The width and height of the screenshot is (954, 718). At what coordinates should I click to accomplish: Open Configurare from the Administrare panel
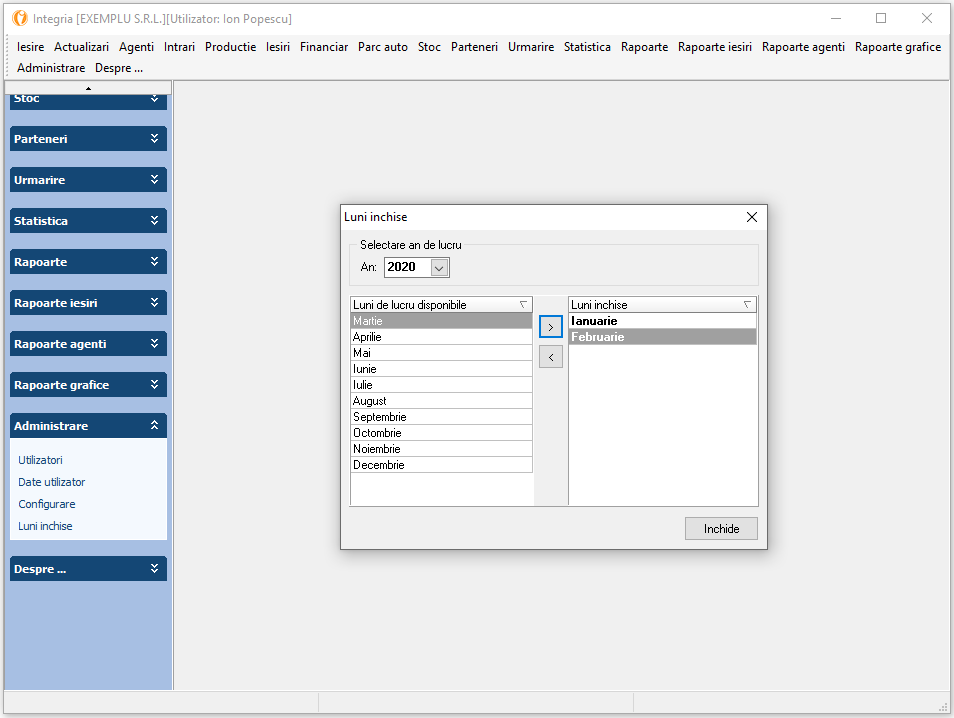[47, 504]
